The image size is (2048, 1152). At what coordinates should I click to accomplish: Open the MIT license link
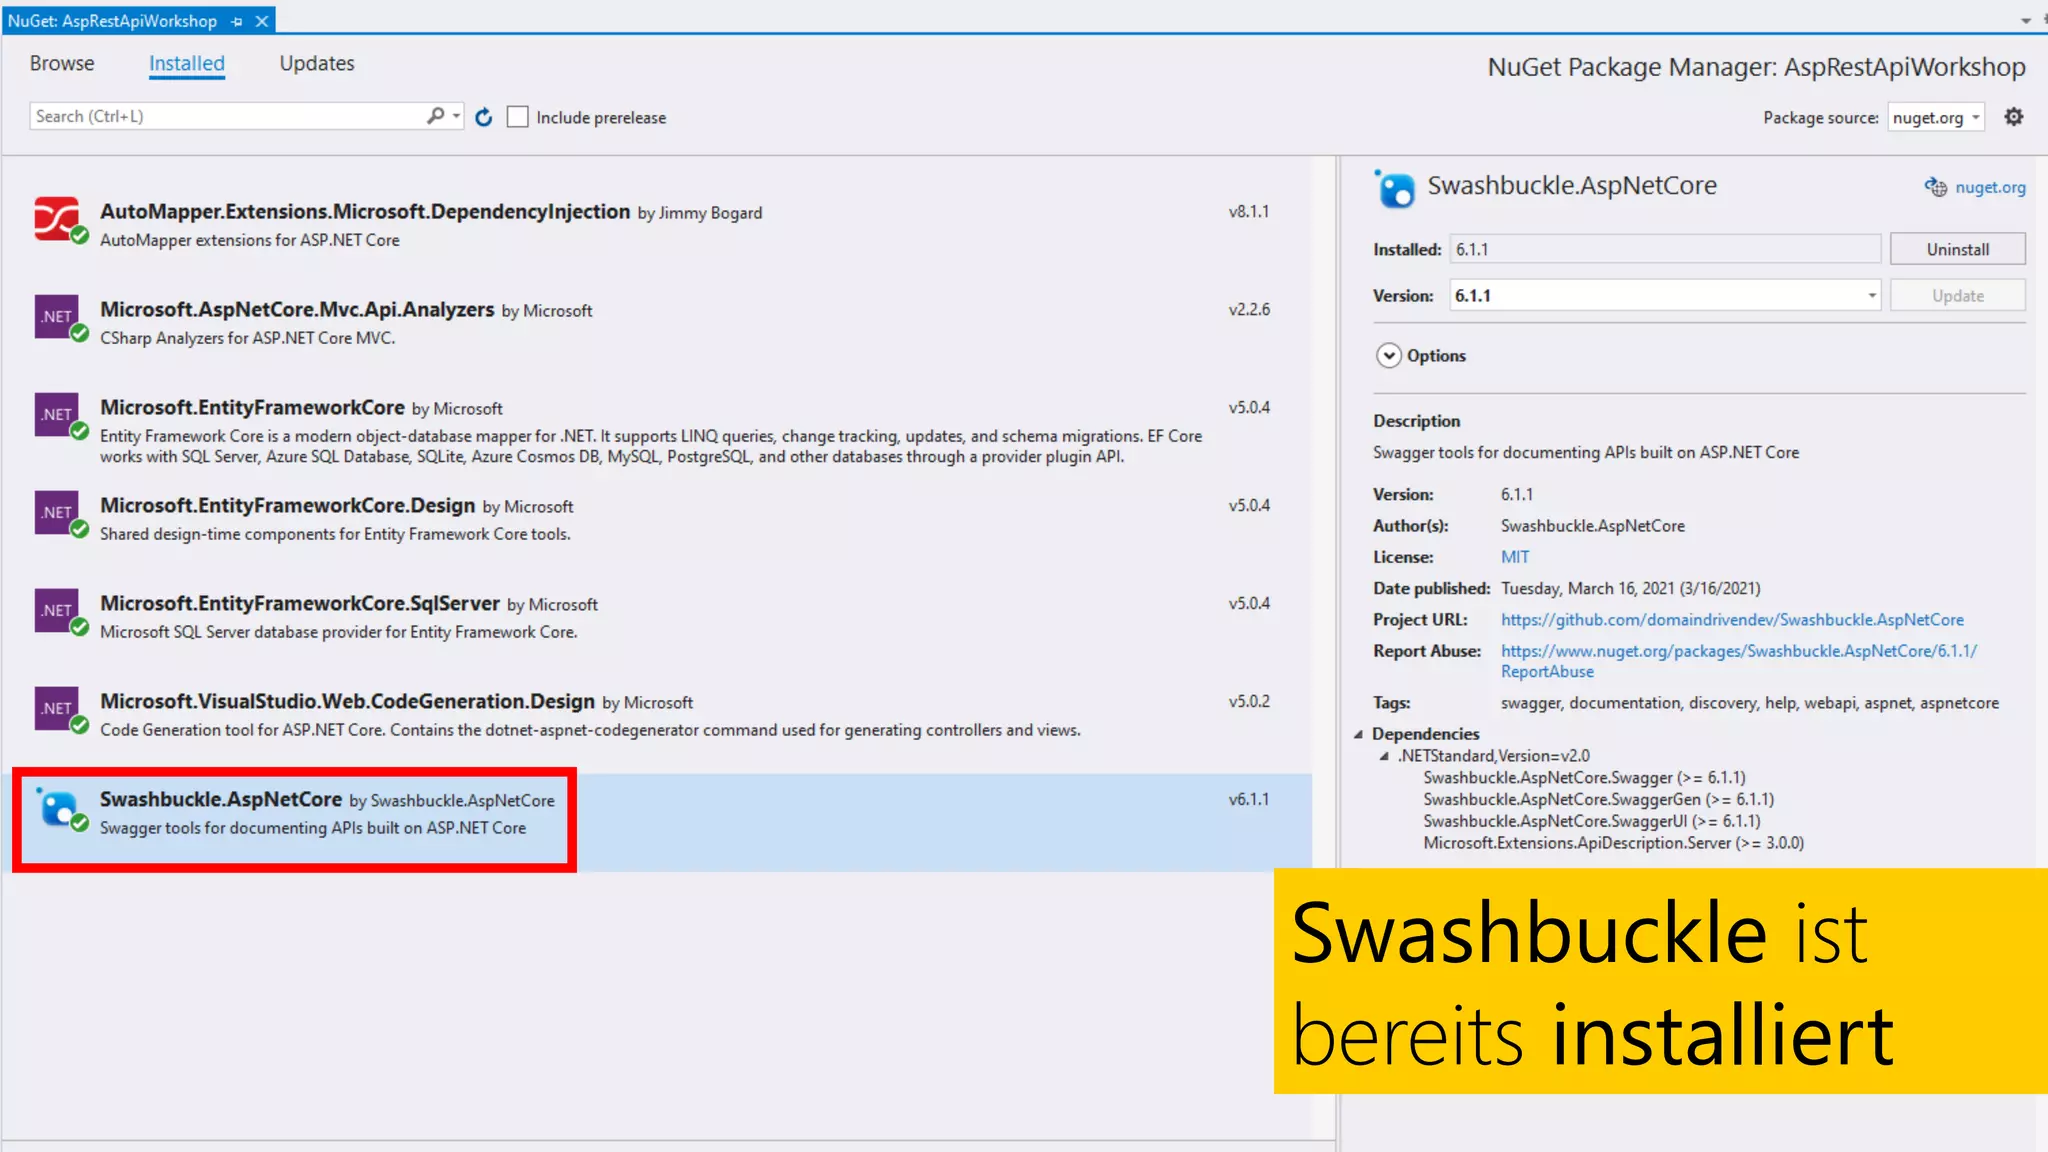pos(1515,557)
